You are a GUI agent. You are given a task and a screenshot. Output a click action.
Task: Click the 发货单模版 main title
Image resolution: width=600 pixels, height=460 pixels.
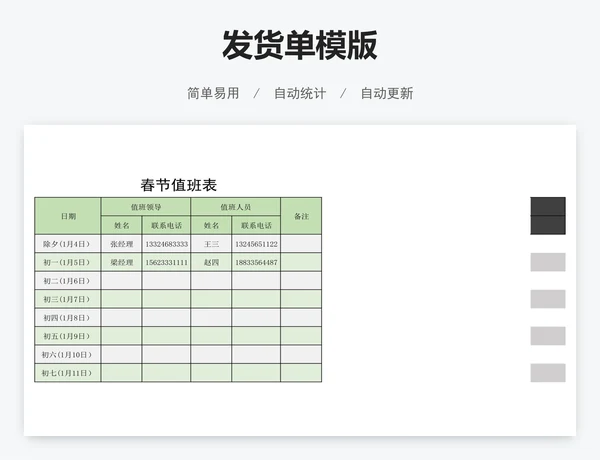pos(300,45)
